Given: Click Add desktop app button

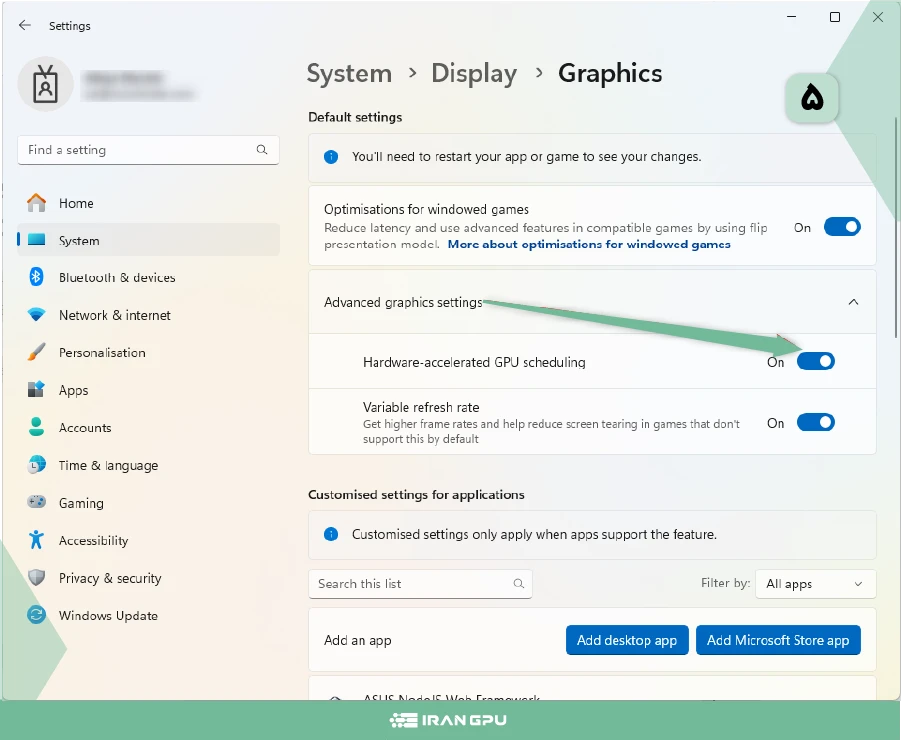Looking at the screenshot, I should tap(627, 640).
